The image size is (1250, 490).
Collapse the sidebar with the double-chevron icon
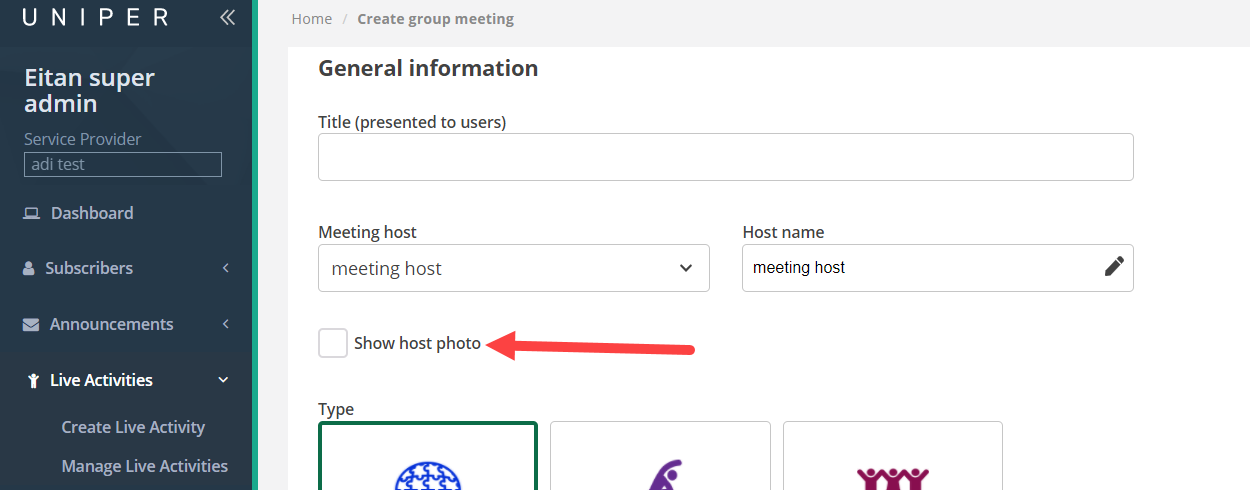(x=228, y=17)
